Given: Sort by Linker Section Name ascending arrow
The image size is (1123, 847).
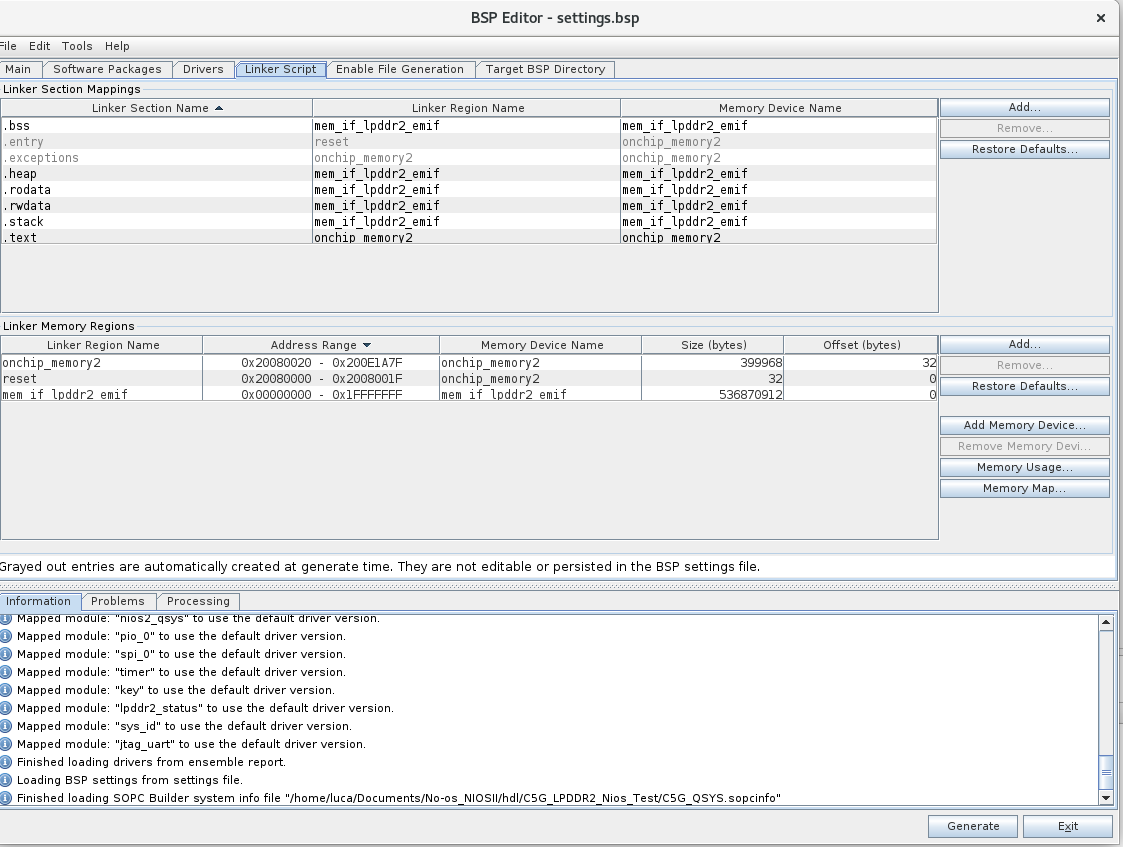Looking at the screenshot, I should click(219, 108).
